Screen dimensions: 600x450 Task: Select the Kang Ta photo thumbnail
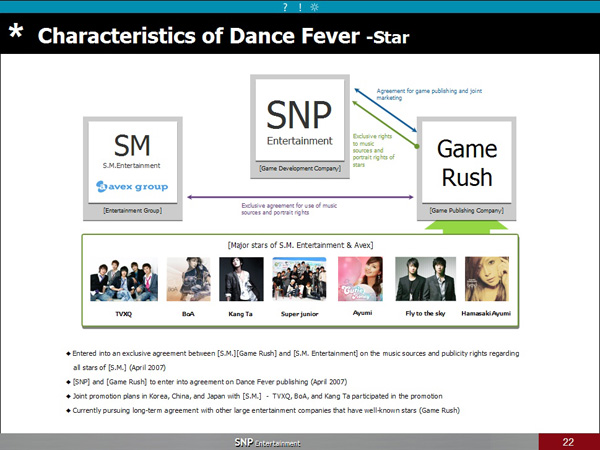[x=241, y=278]
